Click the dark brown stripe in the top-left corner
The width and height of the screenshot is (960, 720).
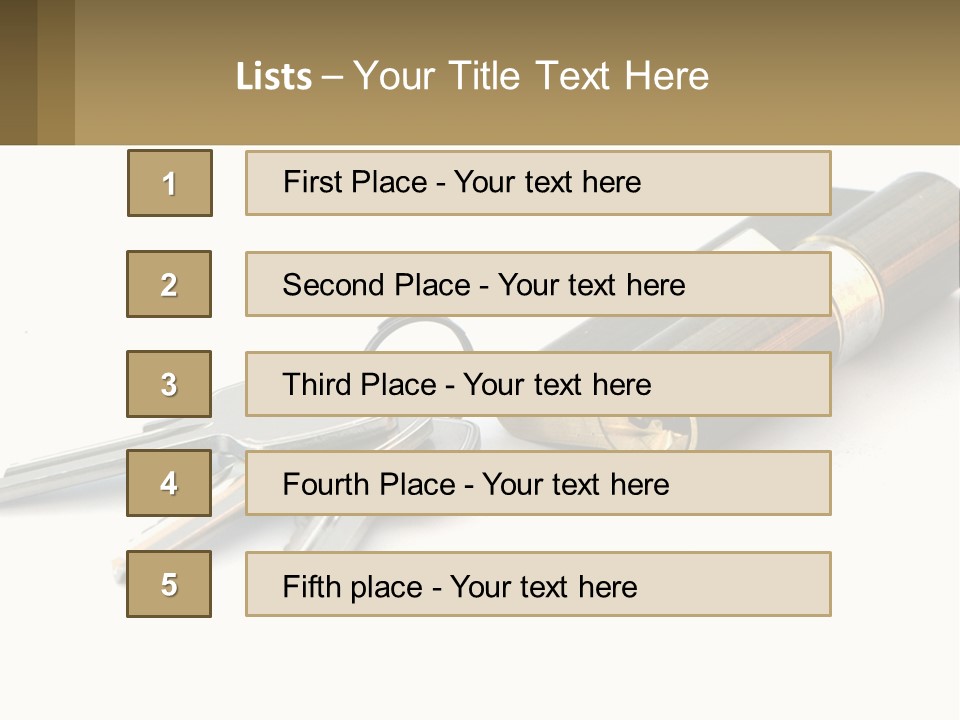coord(18,72)
